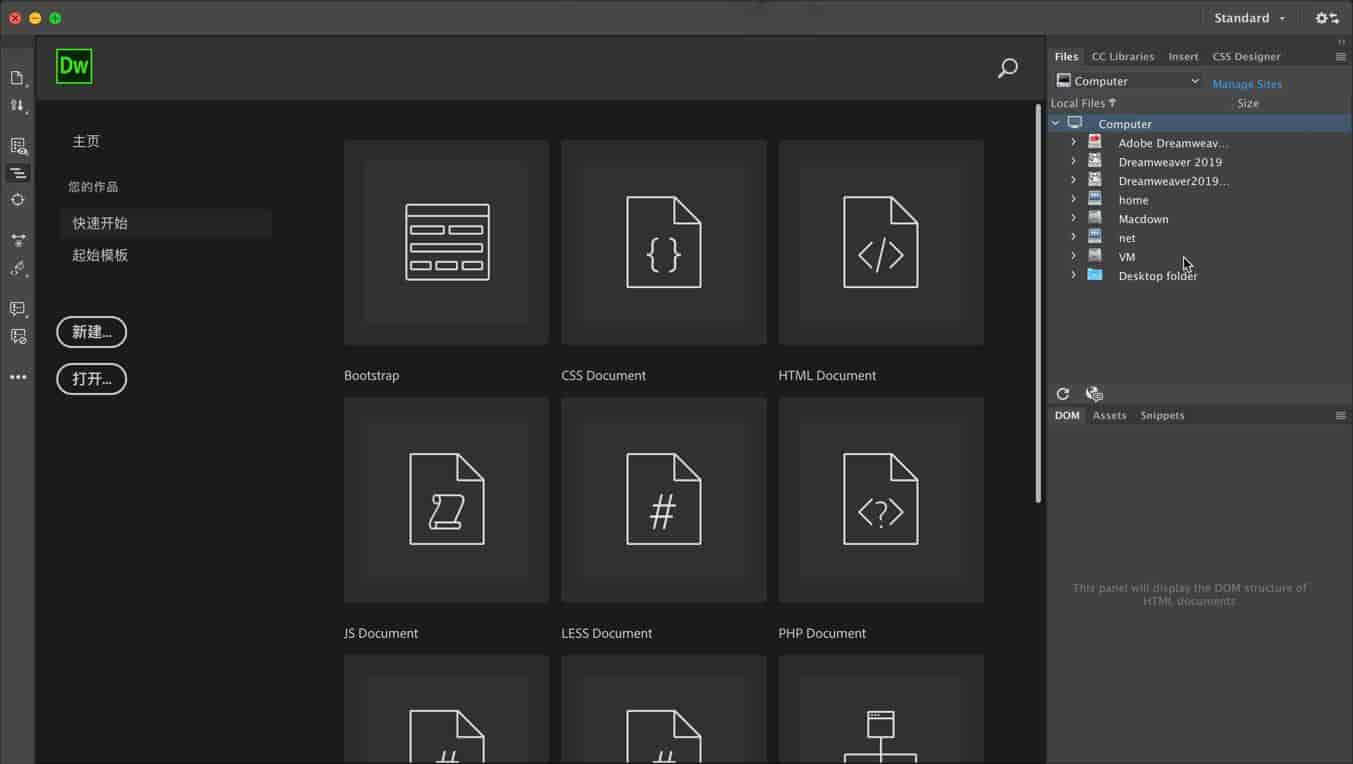Switch to the CSS Designer tab

(1246, 57)
